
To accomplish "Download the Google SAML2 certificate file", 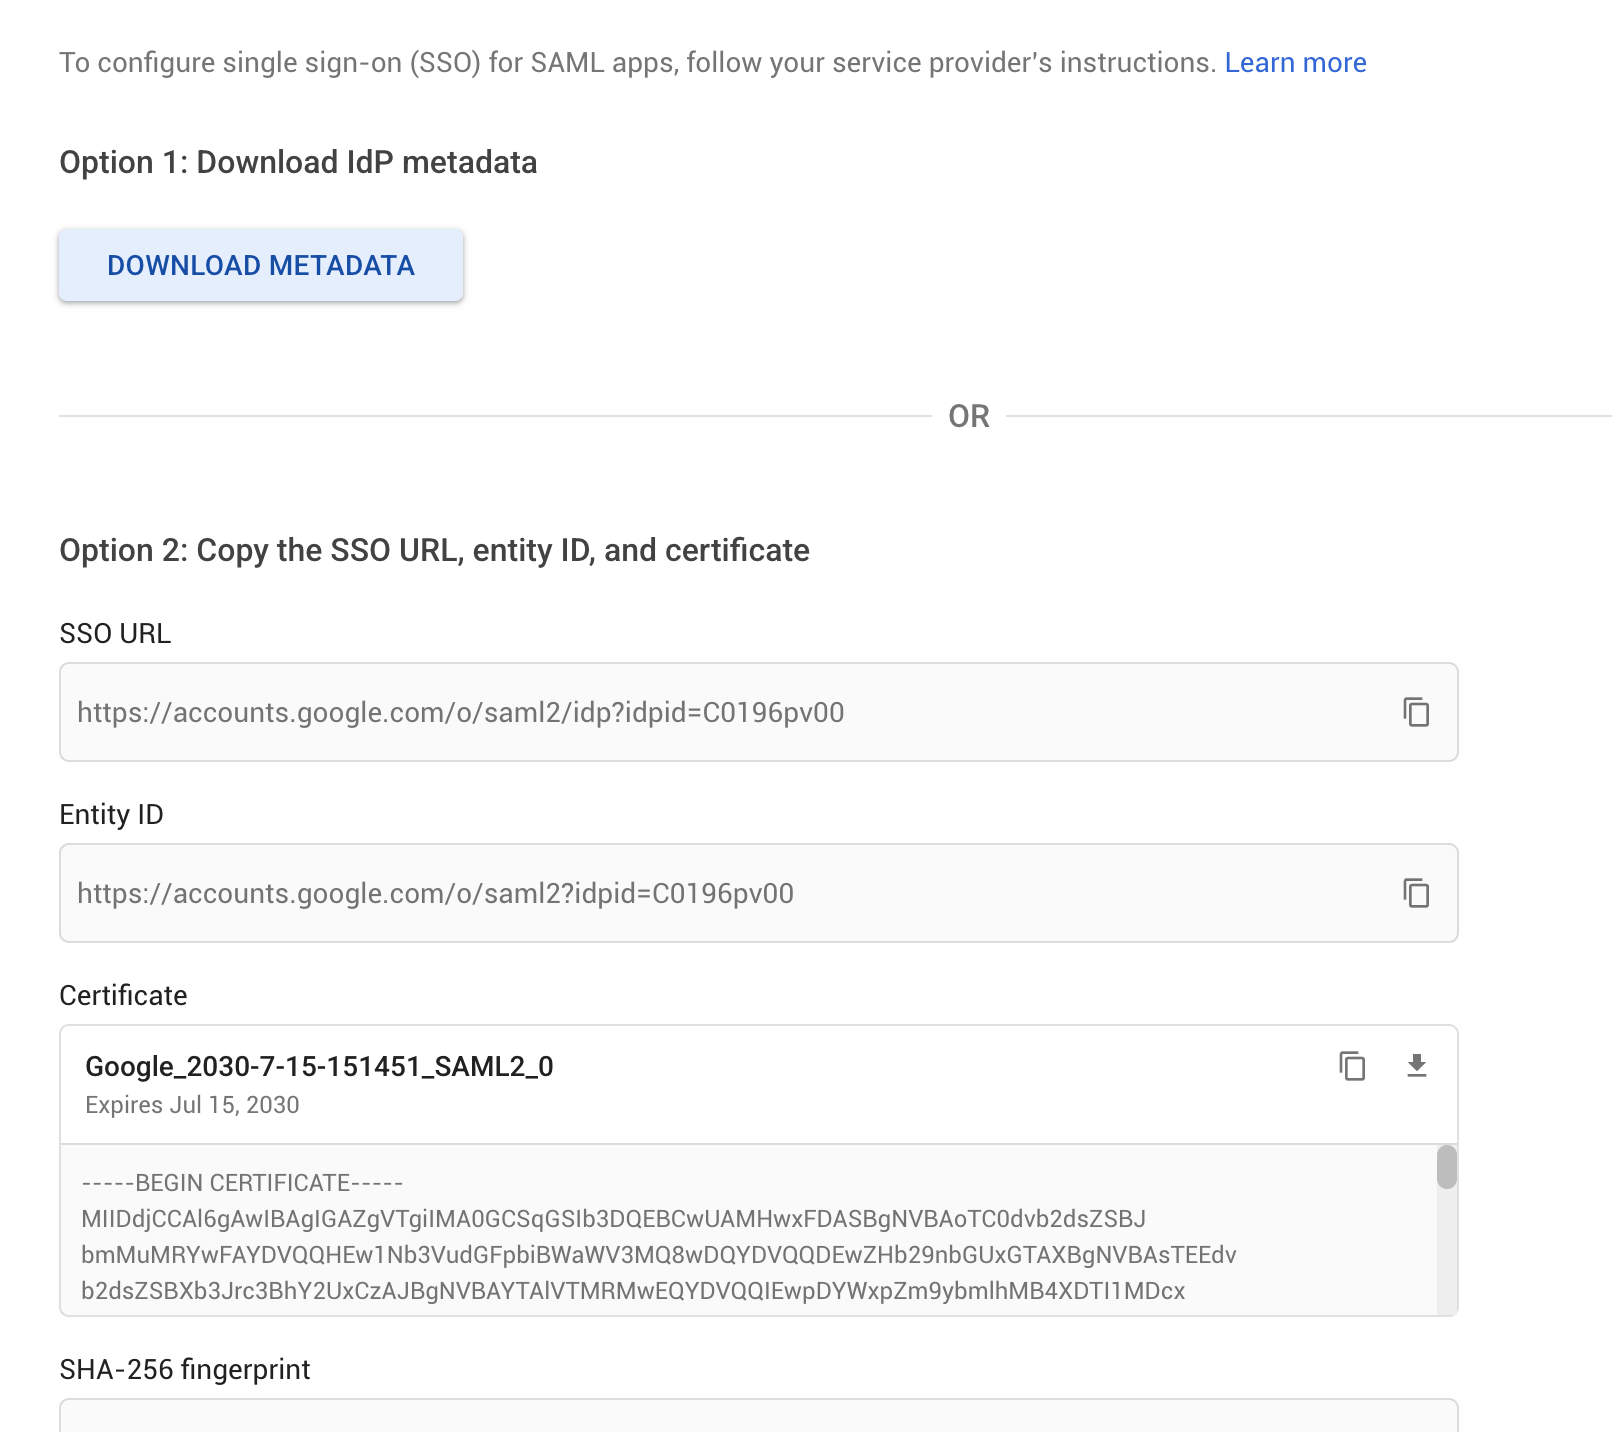I will tap(1416, 1066).
